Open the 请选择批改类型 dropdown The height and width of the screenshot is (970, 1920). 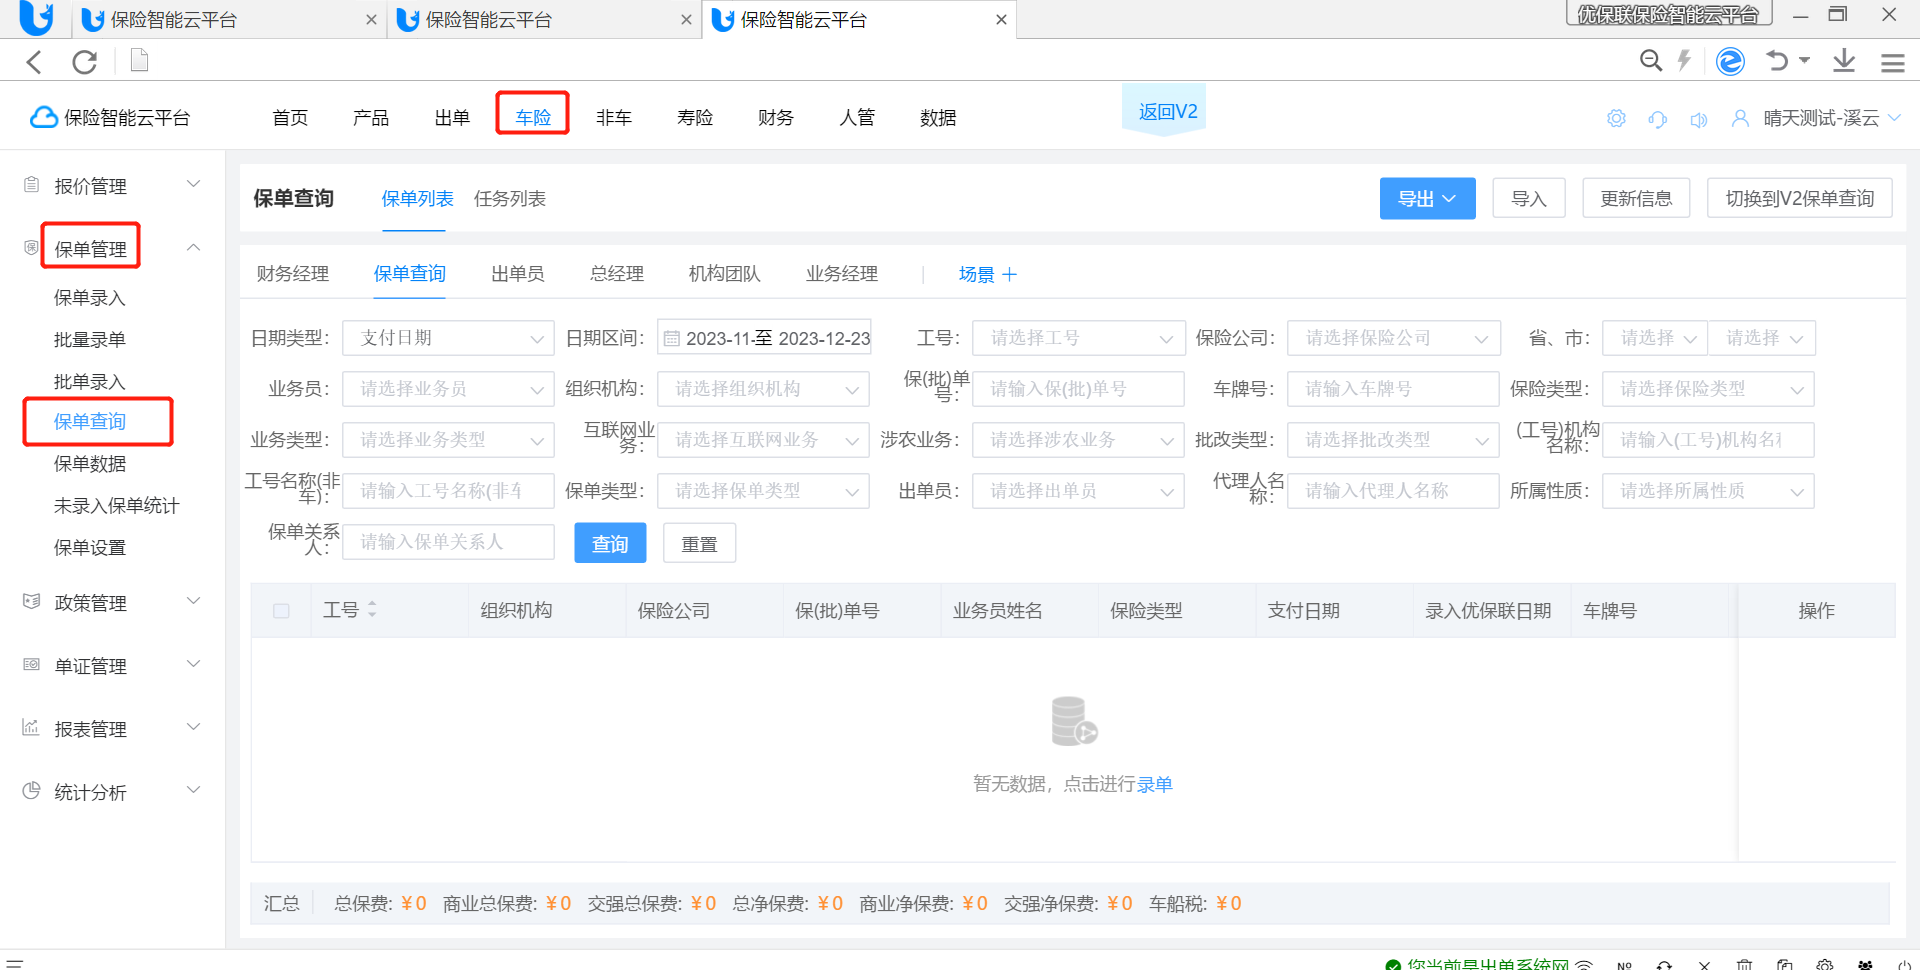tap(1393, 440)
